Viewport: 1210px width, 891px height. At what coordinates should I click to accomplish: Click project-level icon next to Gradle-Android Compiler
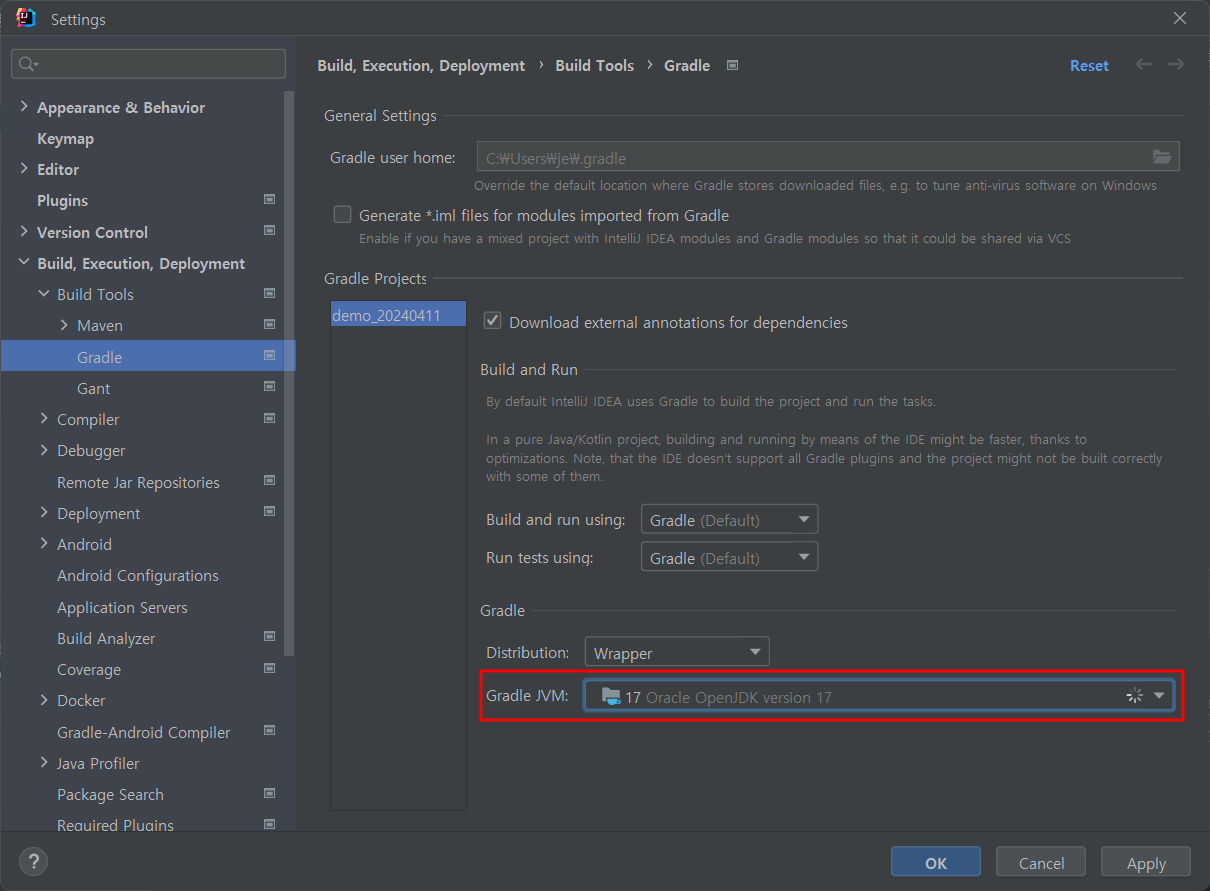click(x=269, y=731)
